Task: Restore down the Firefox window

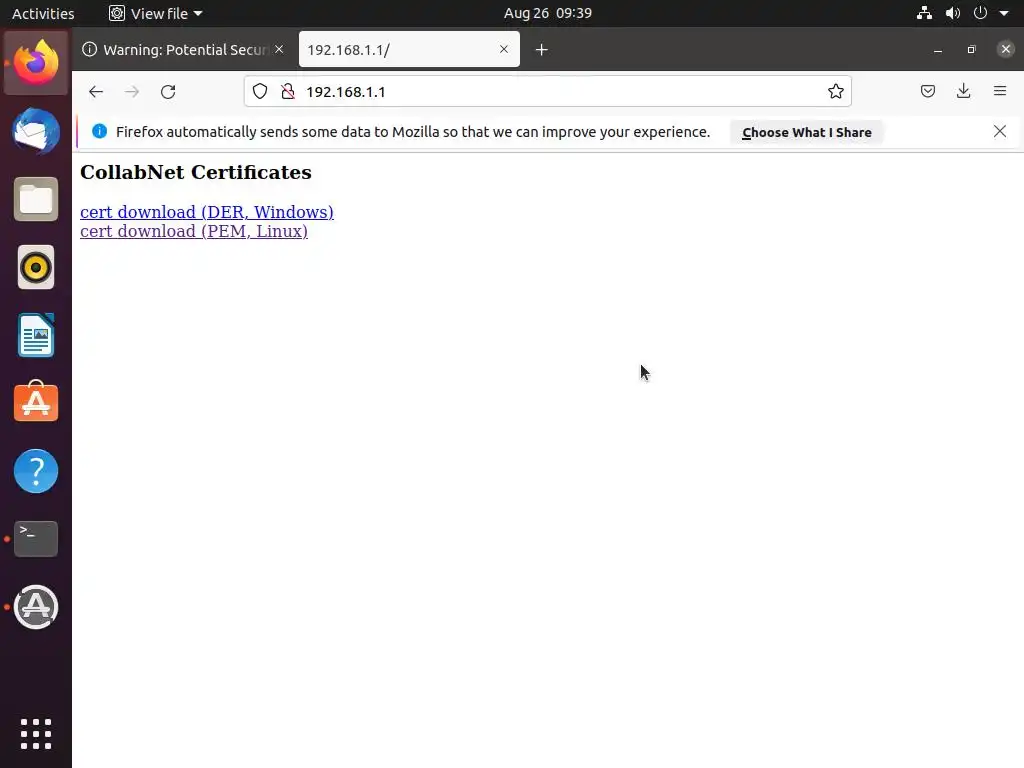Action: [972, 50]
